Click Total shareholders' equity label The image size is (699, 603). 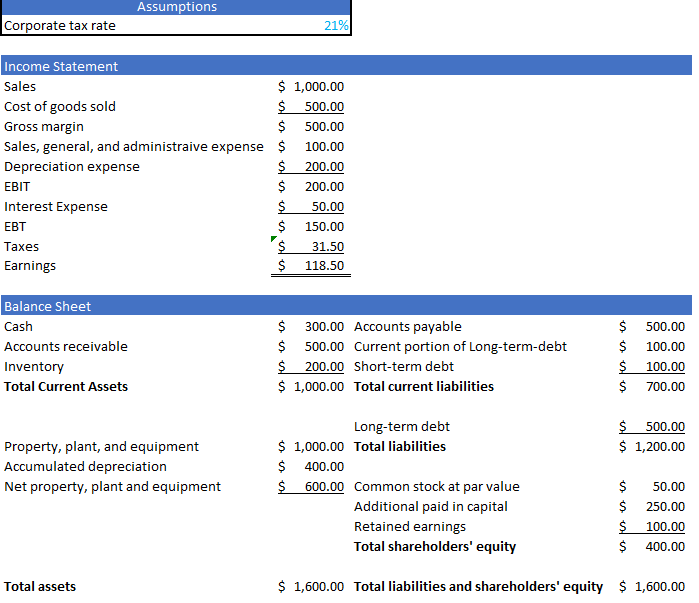pos(435,547)
